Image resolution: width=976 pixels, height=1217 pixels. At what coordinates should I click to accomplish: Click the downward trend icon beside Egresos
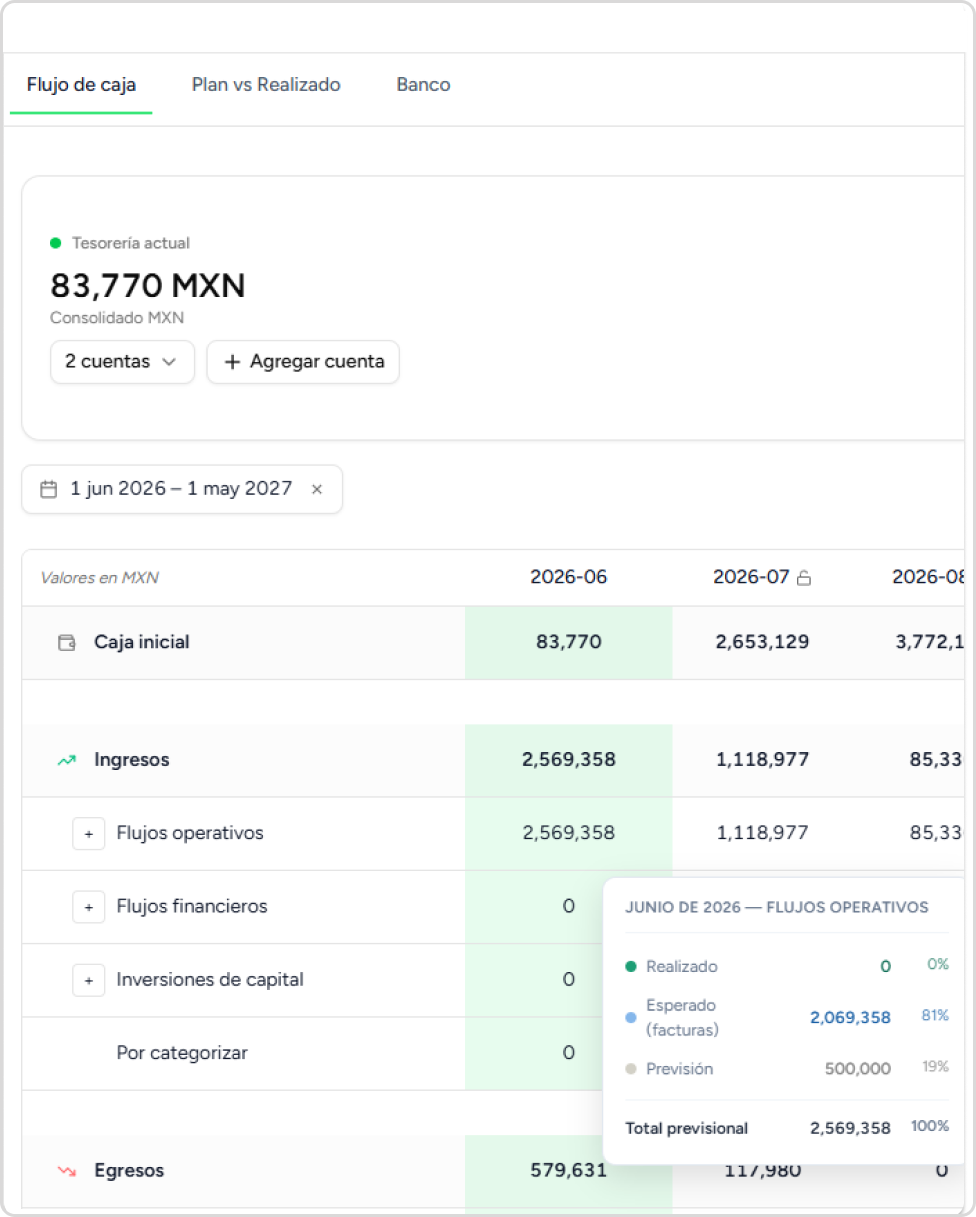(x=67, y=1170)
